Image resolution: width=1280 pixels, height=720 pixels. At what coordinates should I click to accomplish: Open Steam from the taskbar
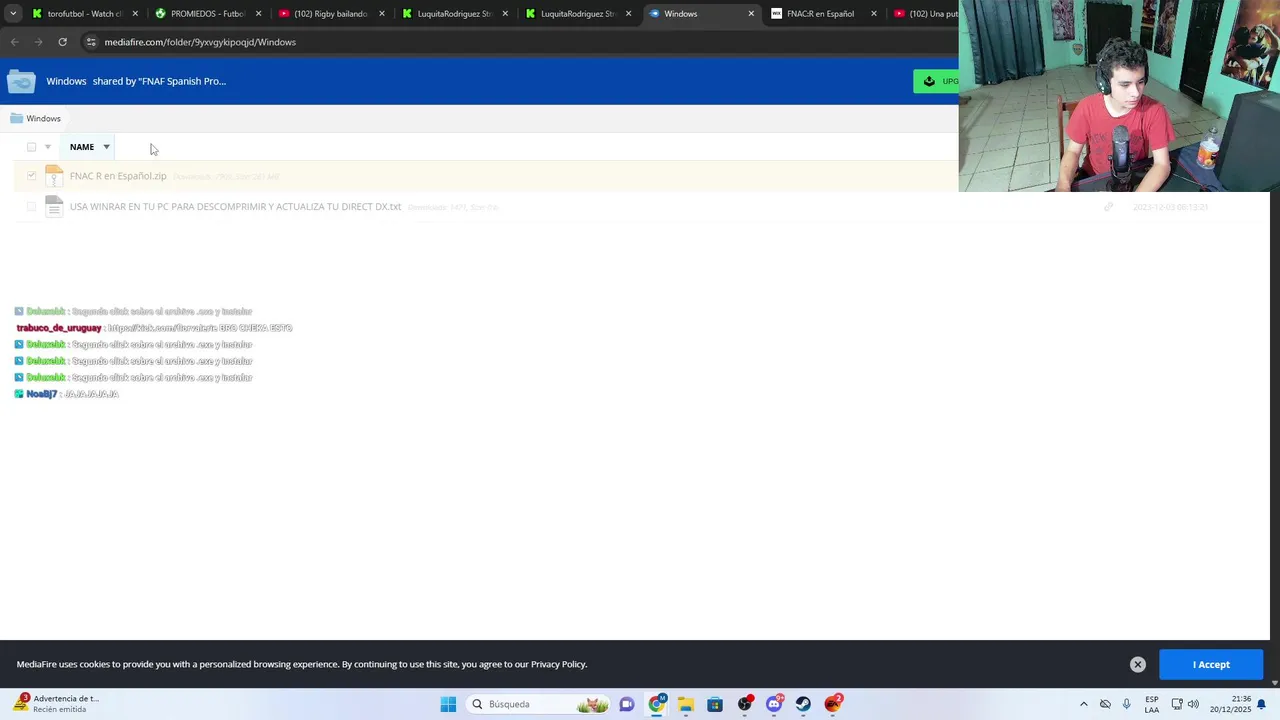[803, 704]
